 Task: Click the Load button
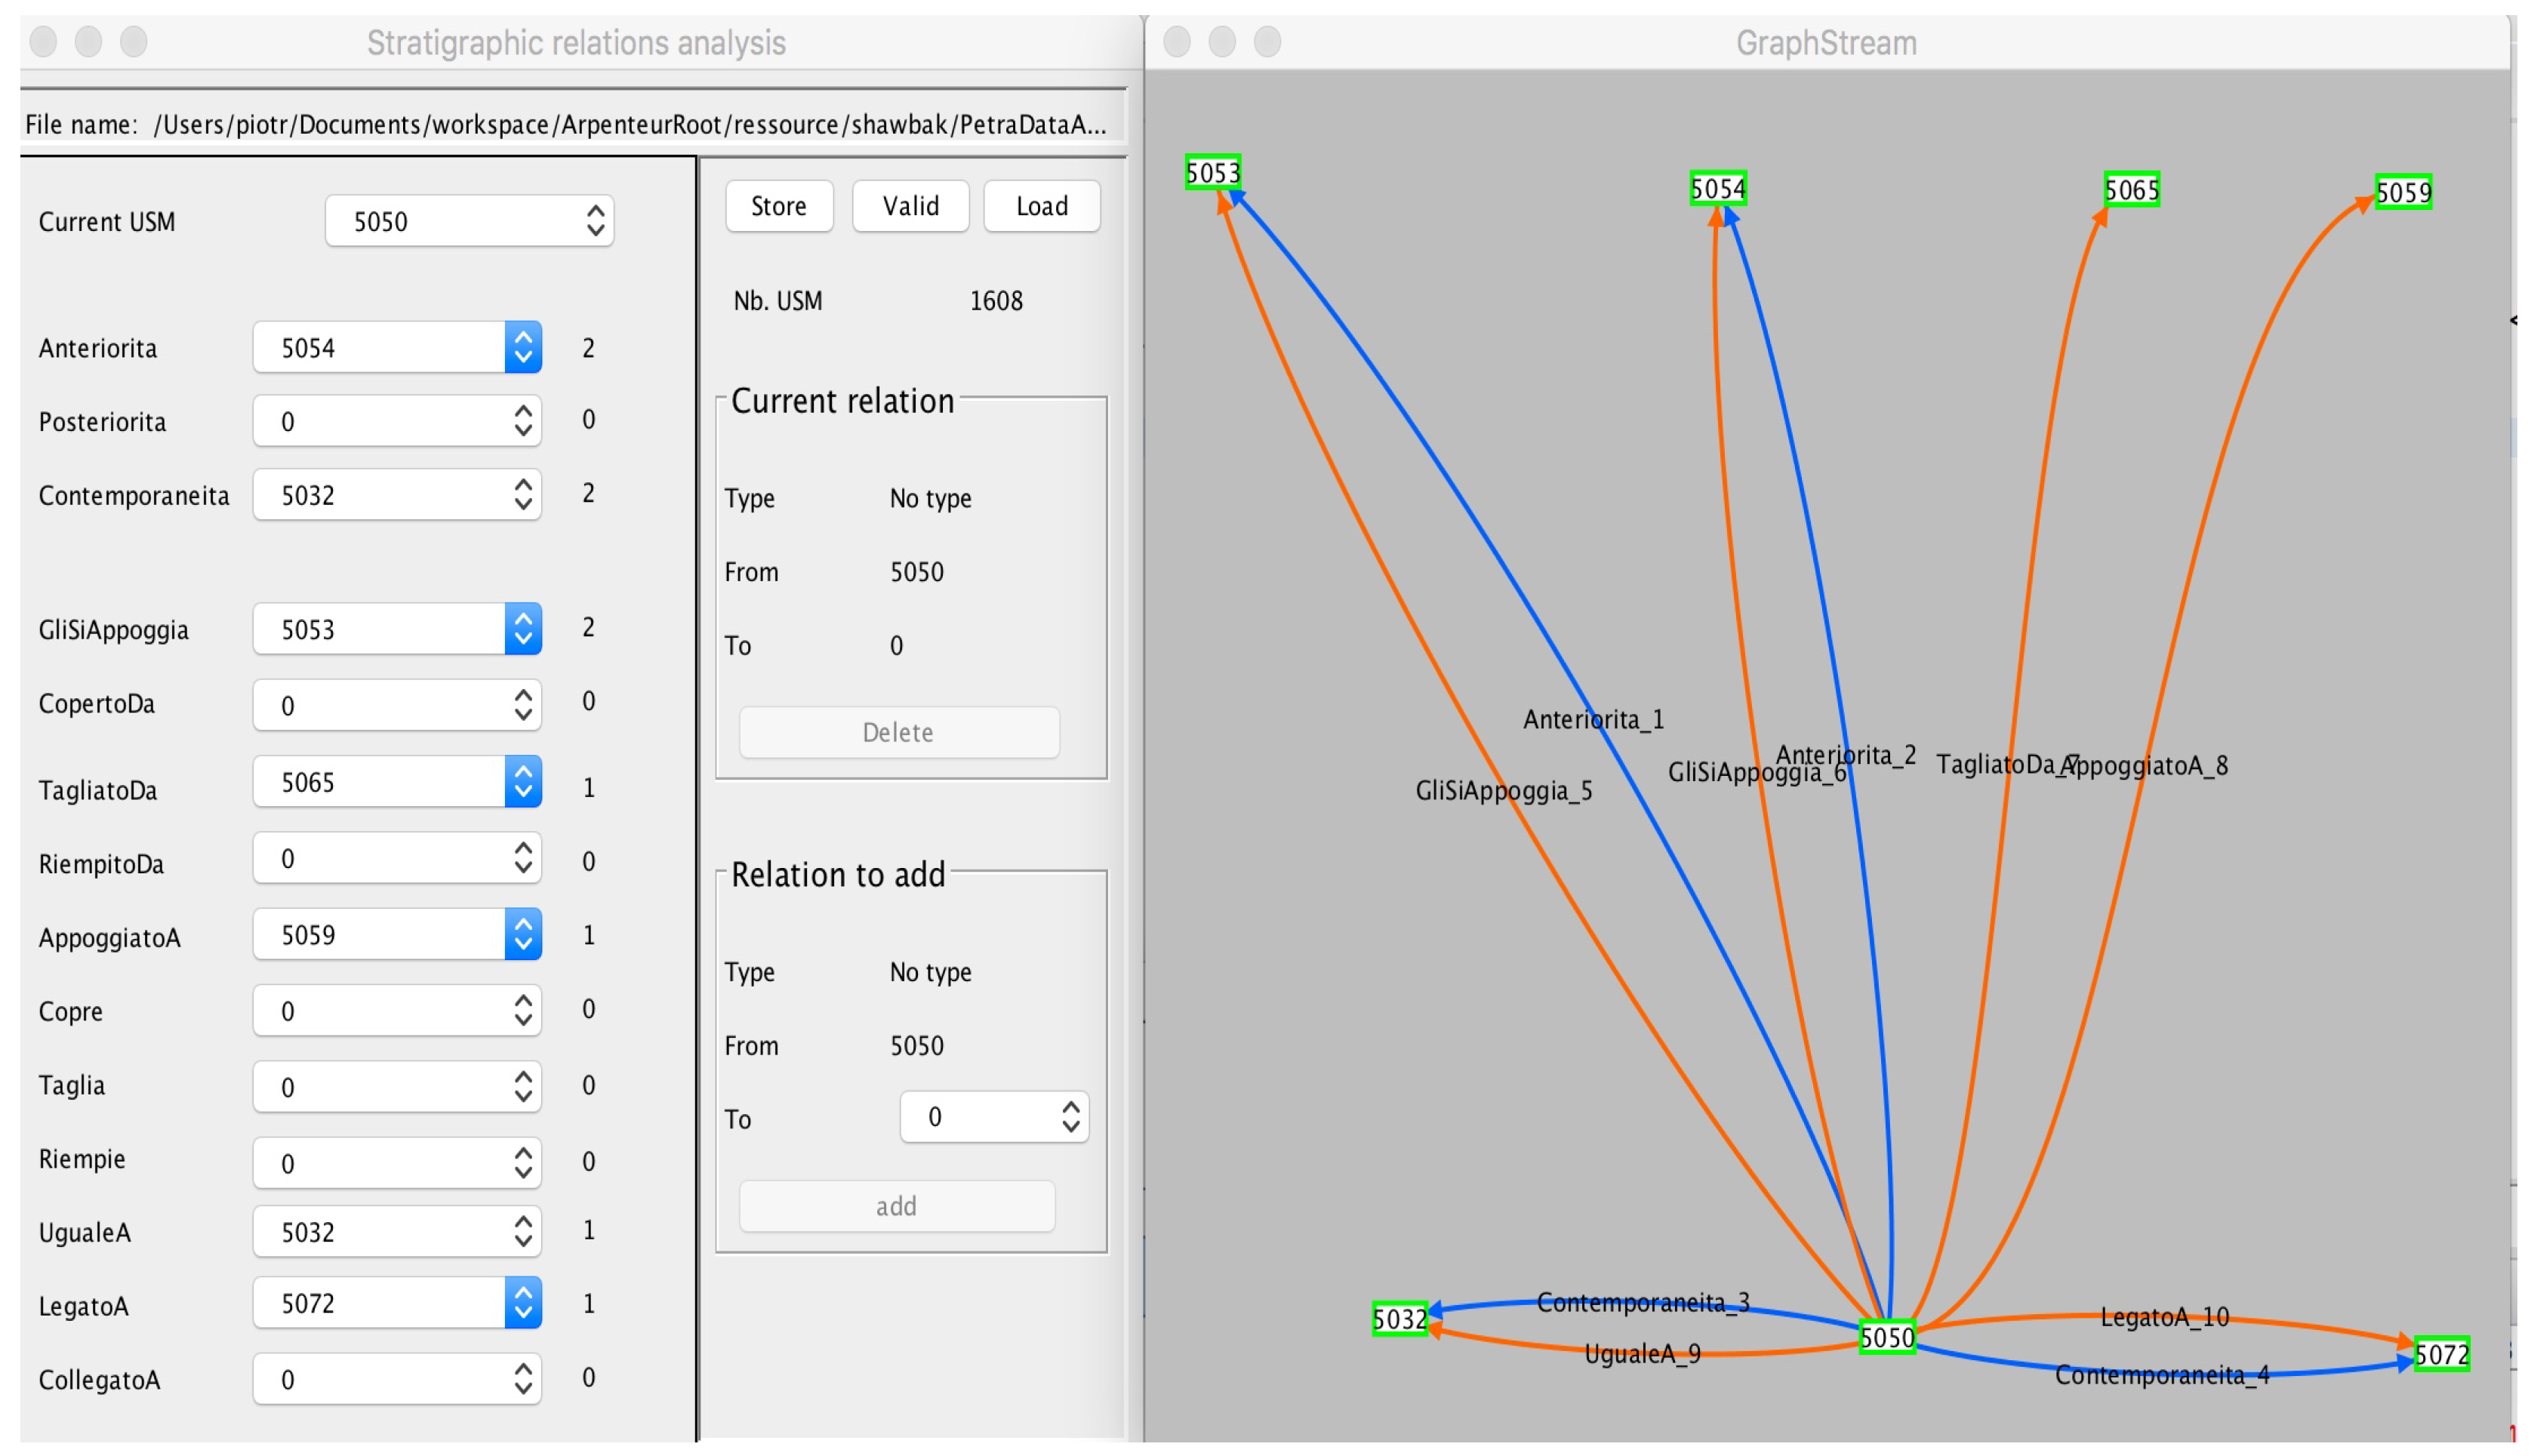1041,206
